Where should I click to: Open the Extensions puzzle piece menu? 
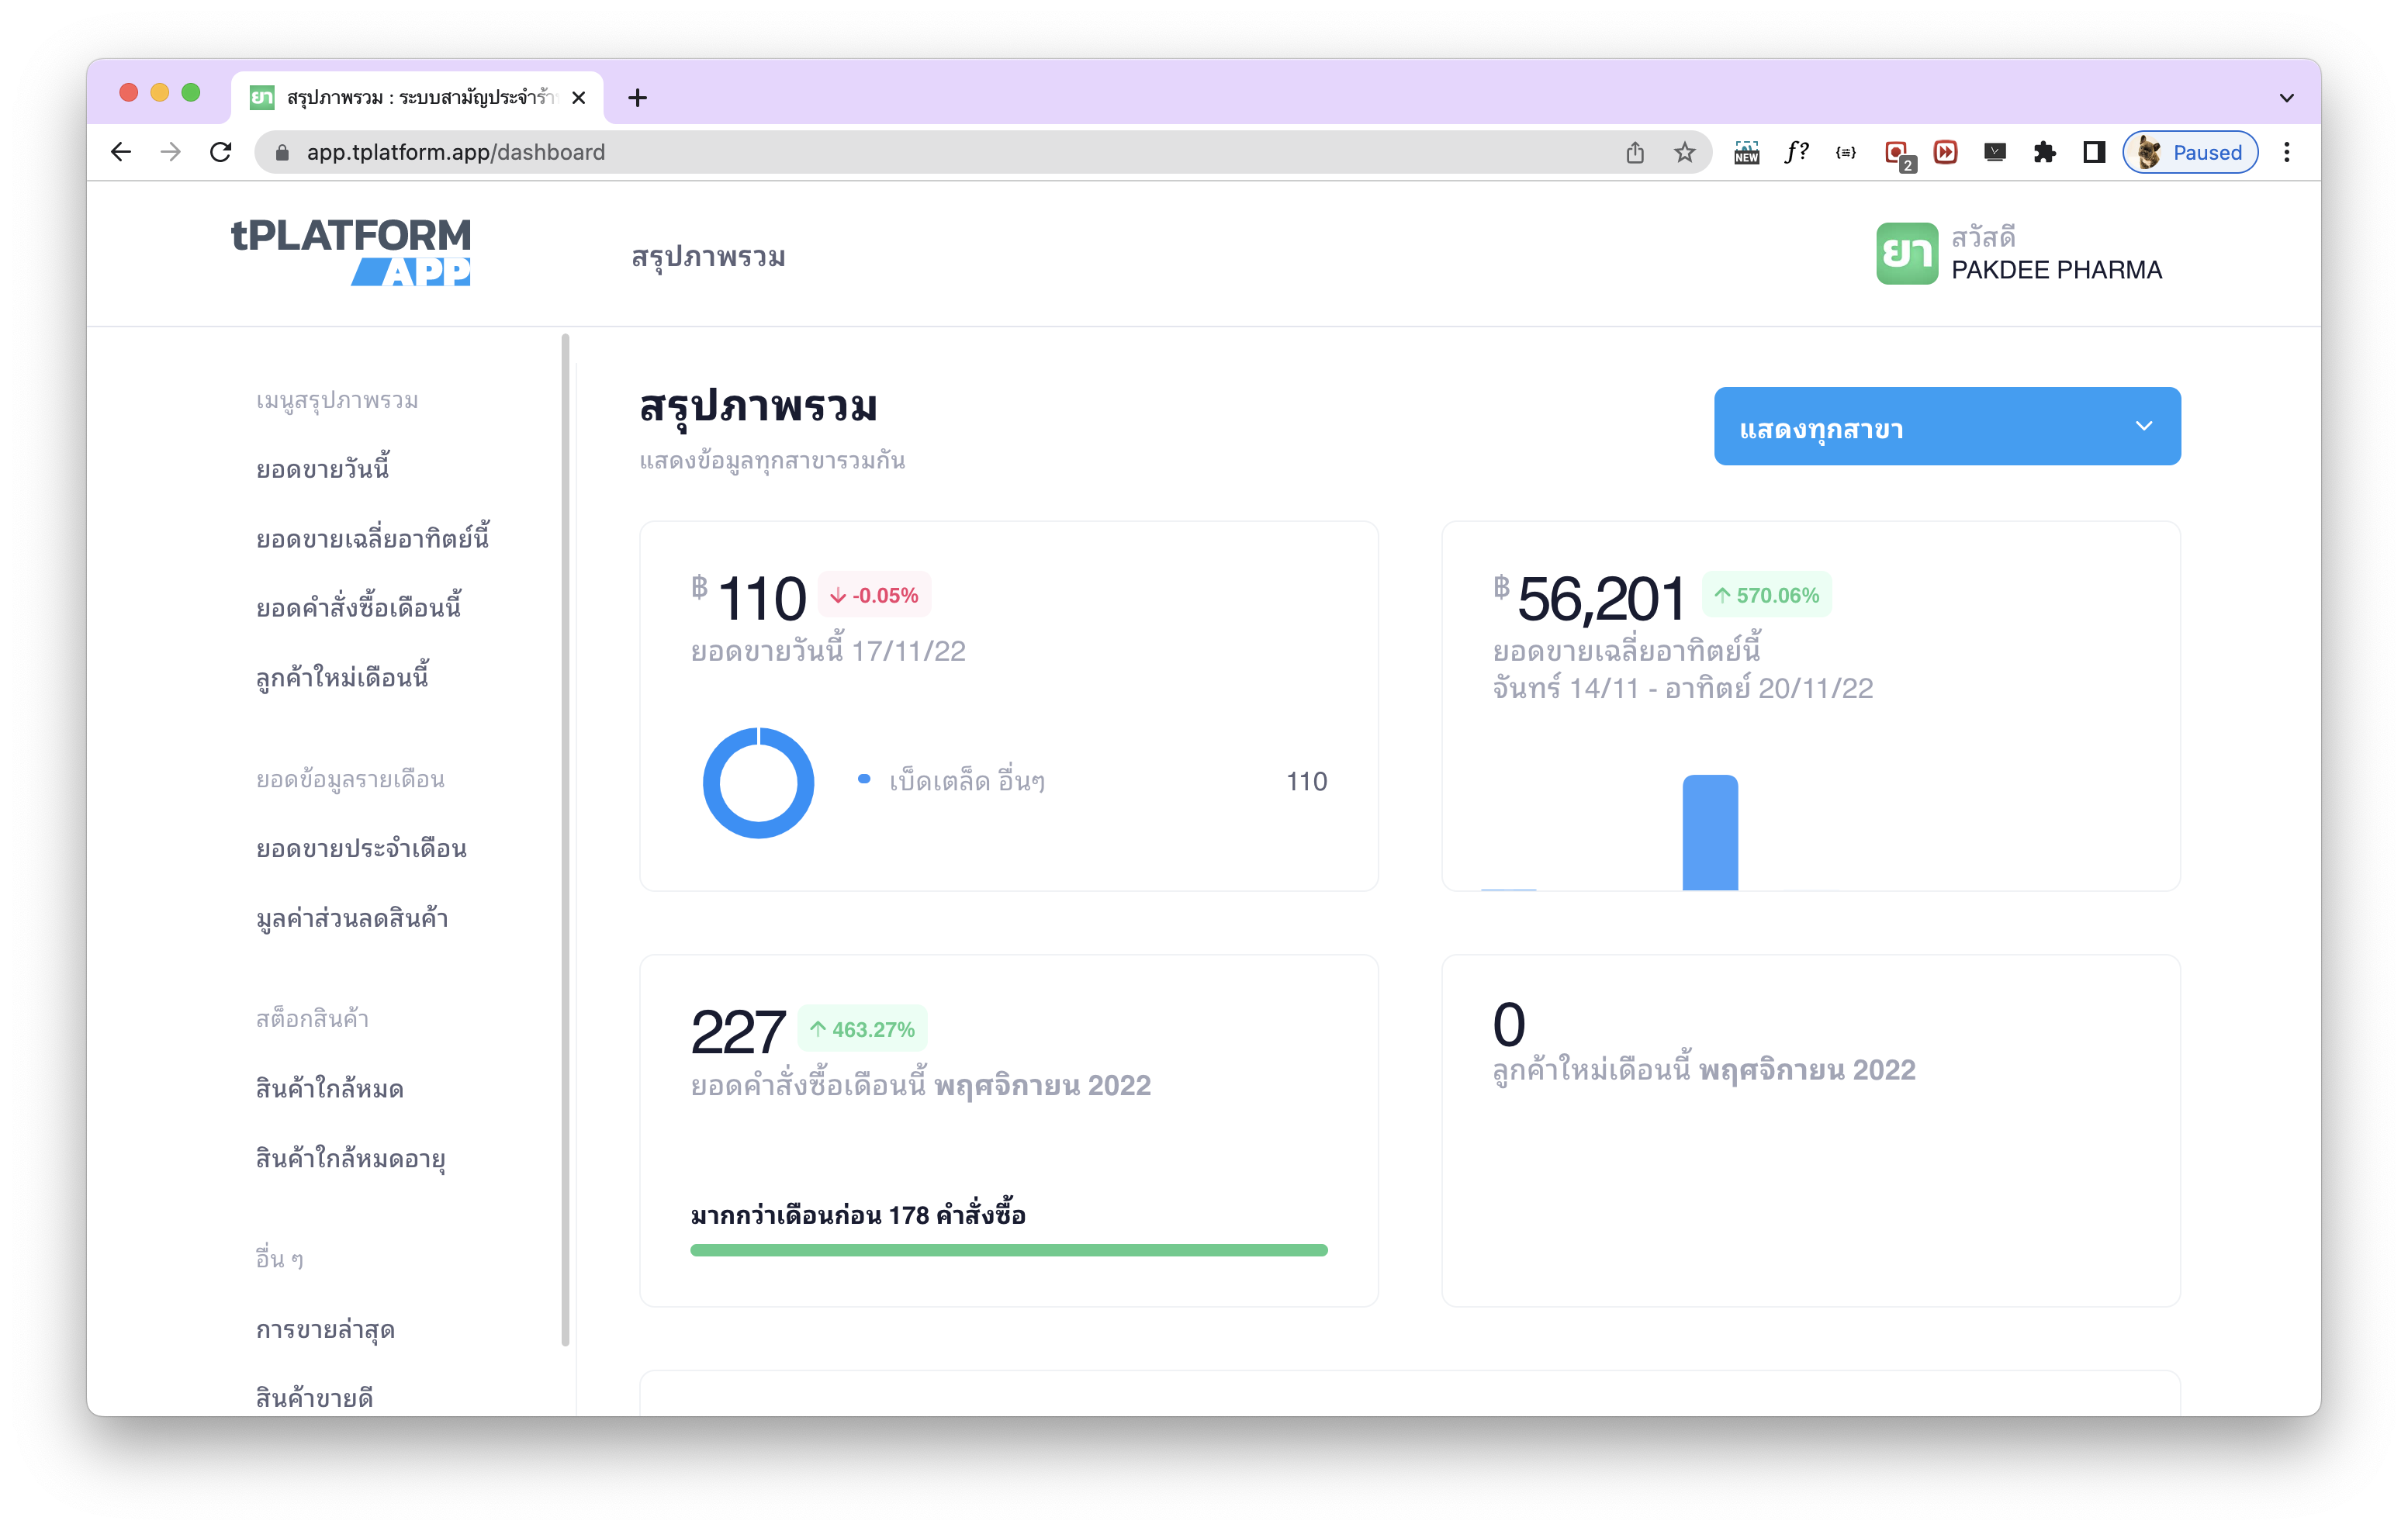[2044, 152]
